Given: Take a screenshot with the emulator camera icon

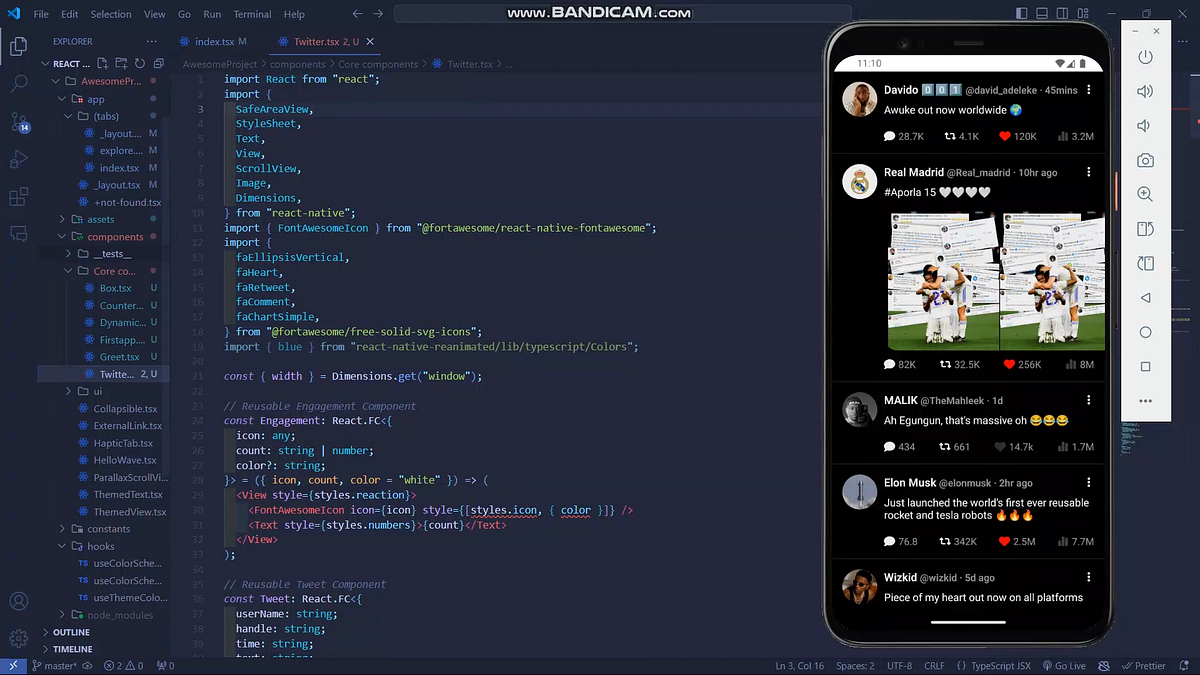Looking at the screenshot, I should coord(1144,160).
